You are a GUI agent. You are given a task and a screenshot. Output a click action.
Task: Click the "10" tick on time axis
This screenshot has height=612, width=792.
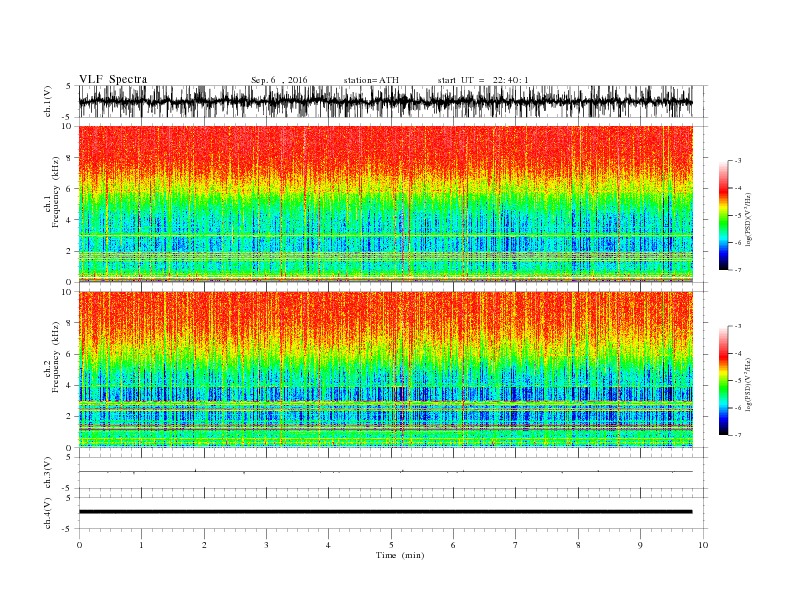pyautogui.click(x=703, y=545)
